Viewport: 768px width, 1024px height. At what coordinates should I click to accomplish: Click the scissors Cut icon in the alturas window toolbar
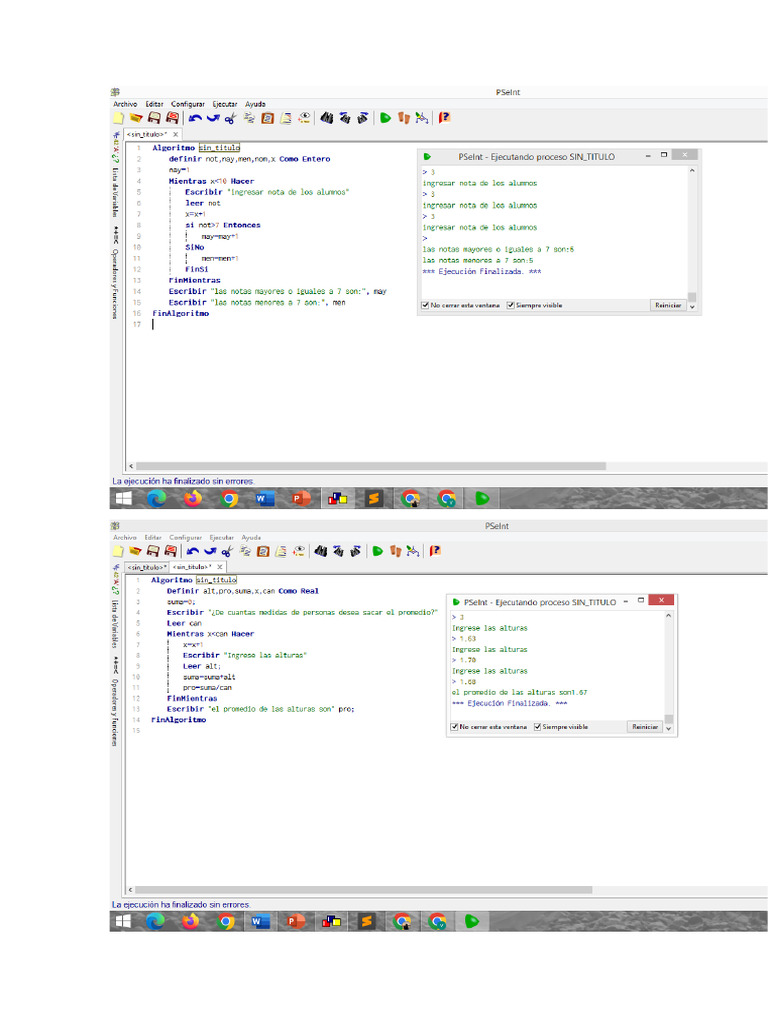pyautogui.click(x=229, y=550)
